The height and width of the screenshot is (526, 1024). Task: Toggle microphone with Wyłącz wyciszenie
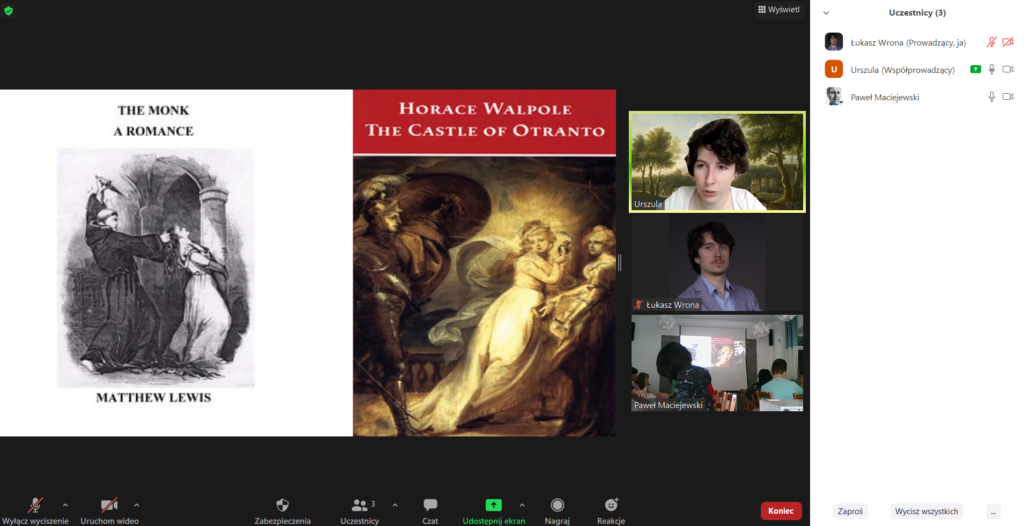coord(35,505)
